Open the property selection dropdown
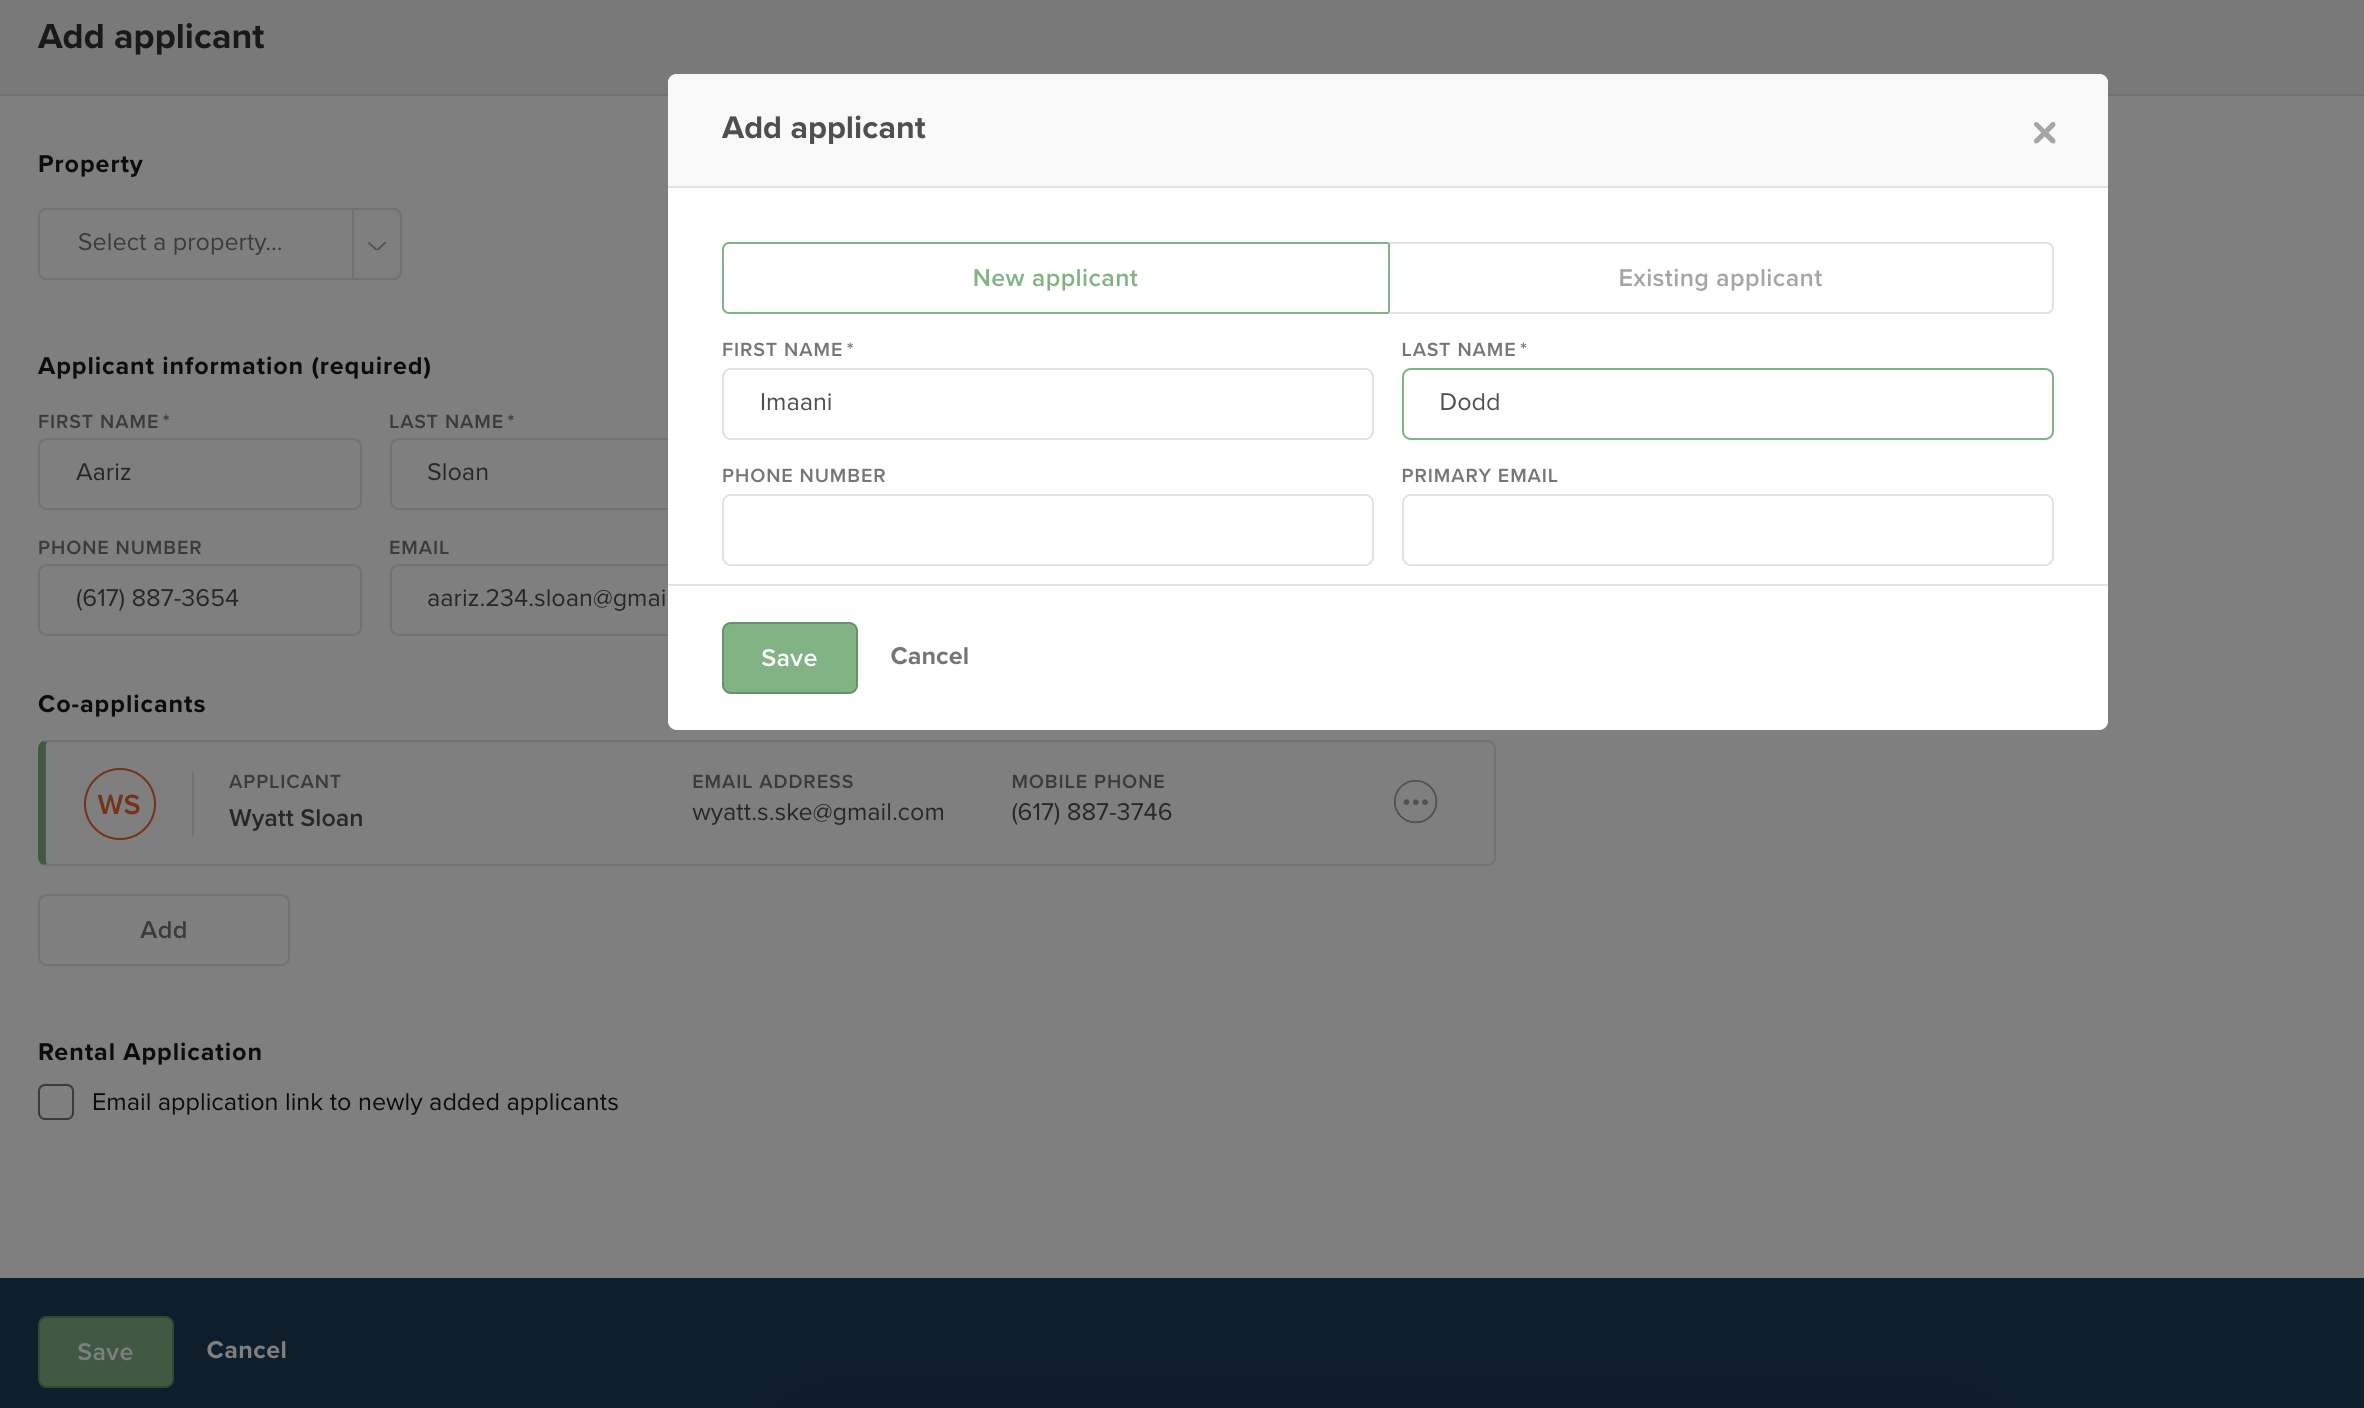2364x1408 pixels. 196,242
